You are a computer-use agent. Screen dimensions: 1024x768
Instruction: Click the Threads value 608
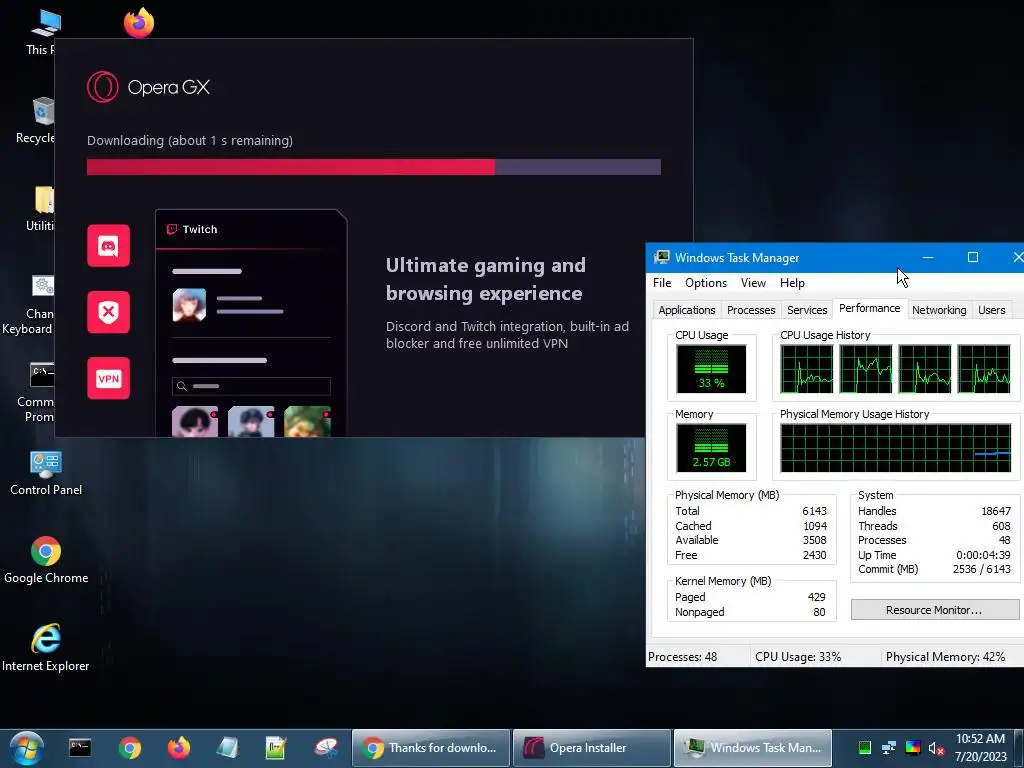[x=1001, y=526]
